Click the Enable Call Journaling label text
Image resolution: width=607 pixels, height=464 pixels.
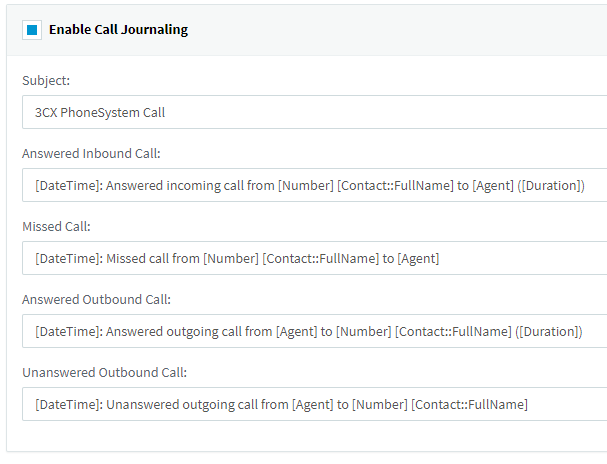(x=118, y=29)
